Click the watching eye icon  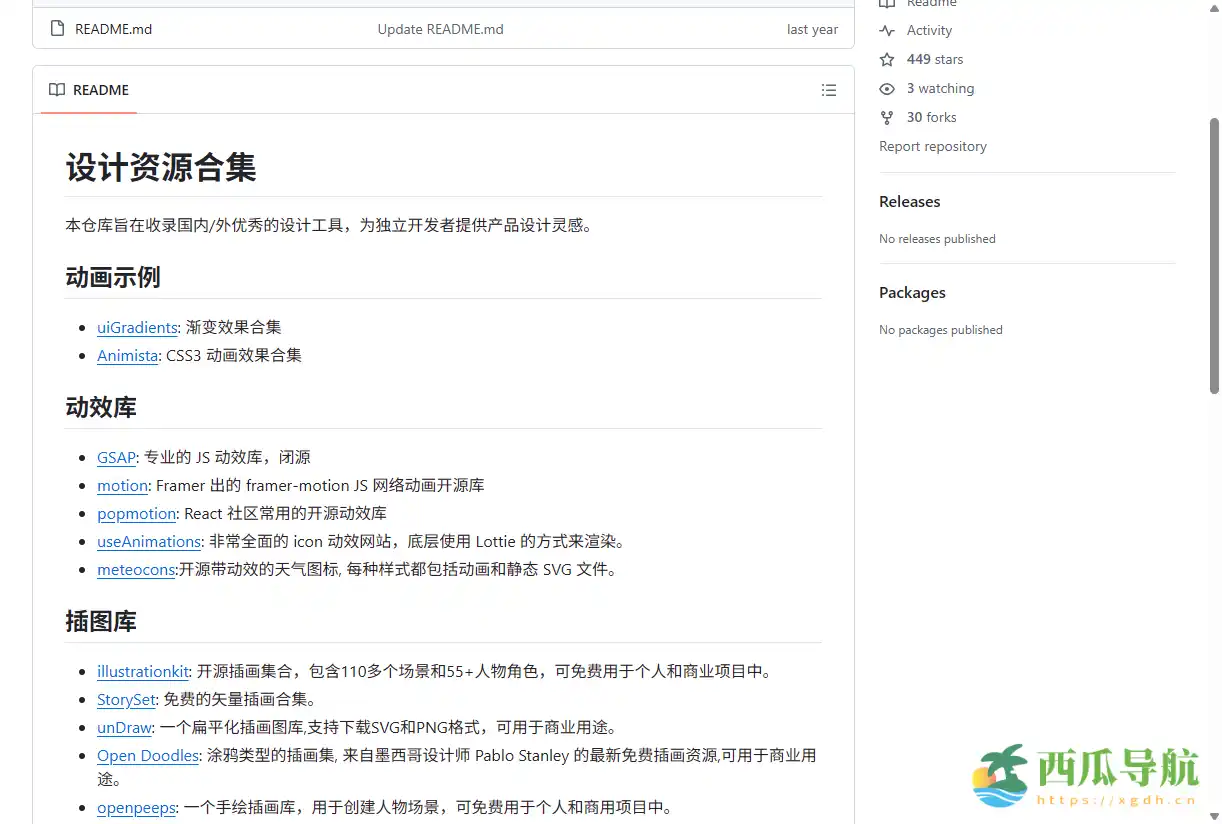886,88
